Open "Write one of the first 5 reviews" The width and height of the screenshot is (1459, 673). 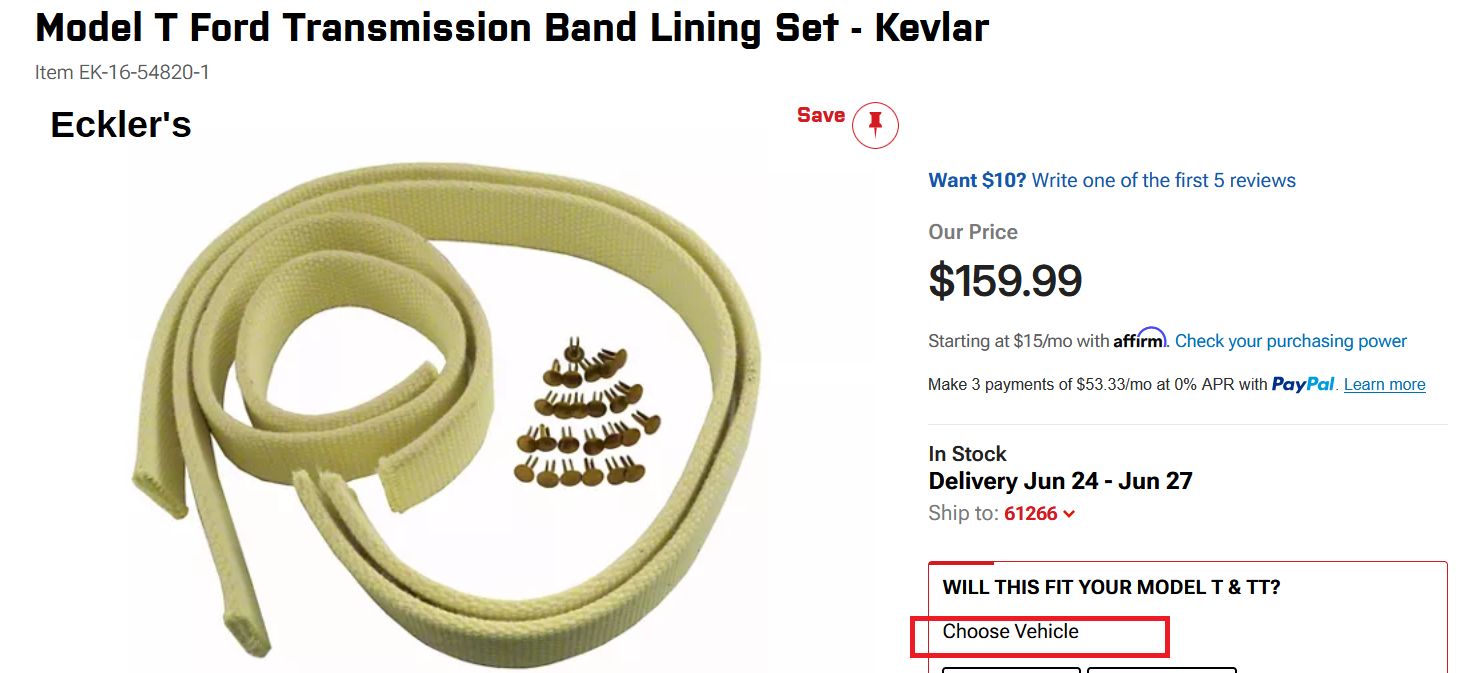coord(1163,181)
